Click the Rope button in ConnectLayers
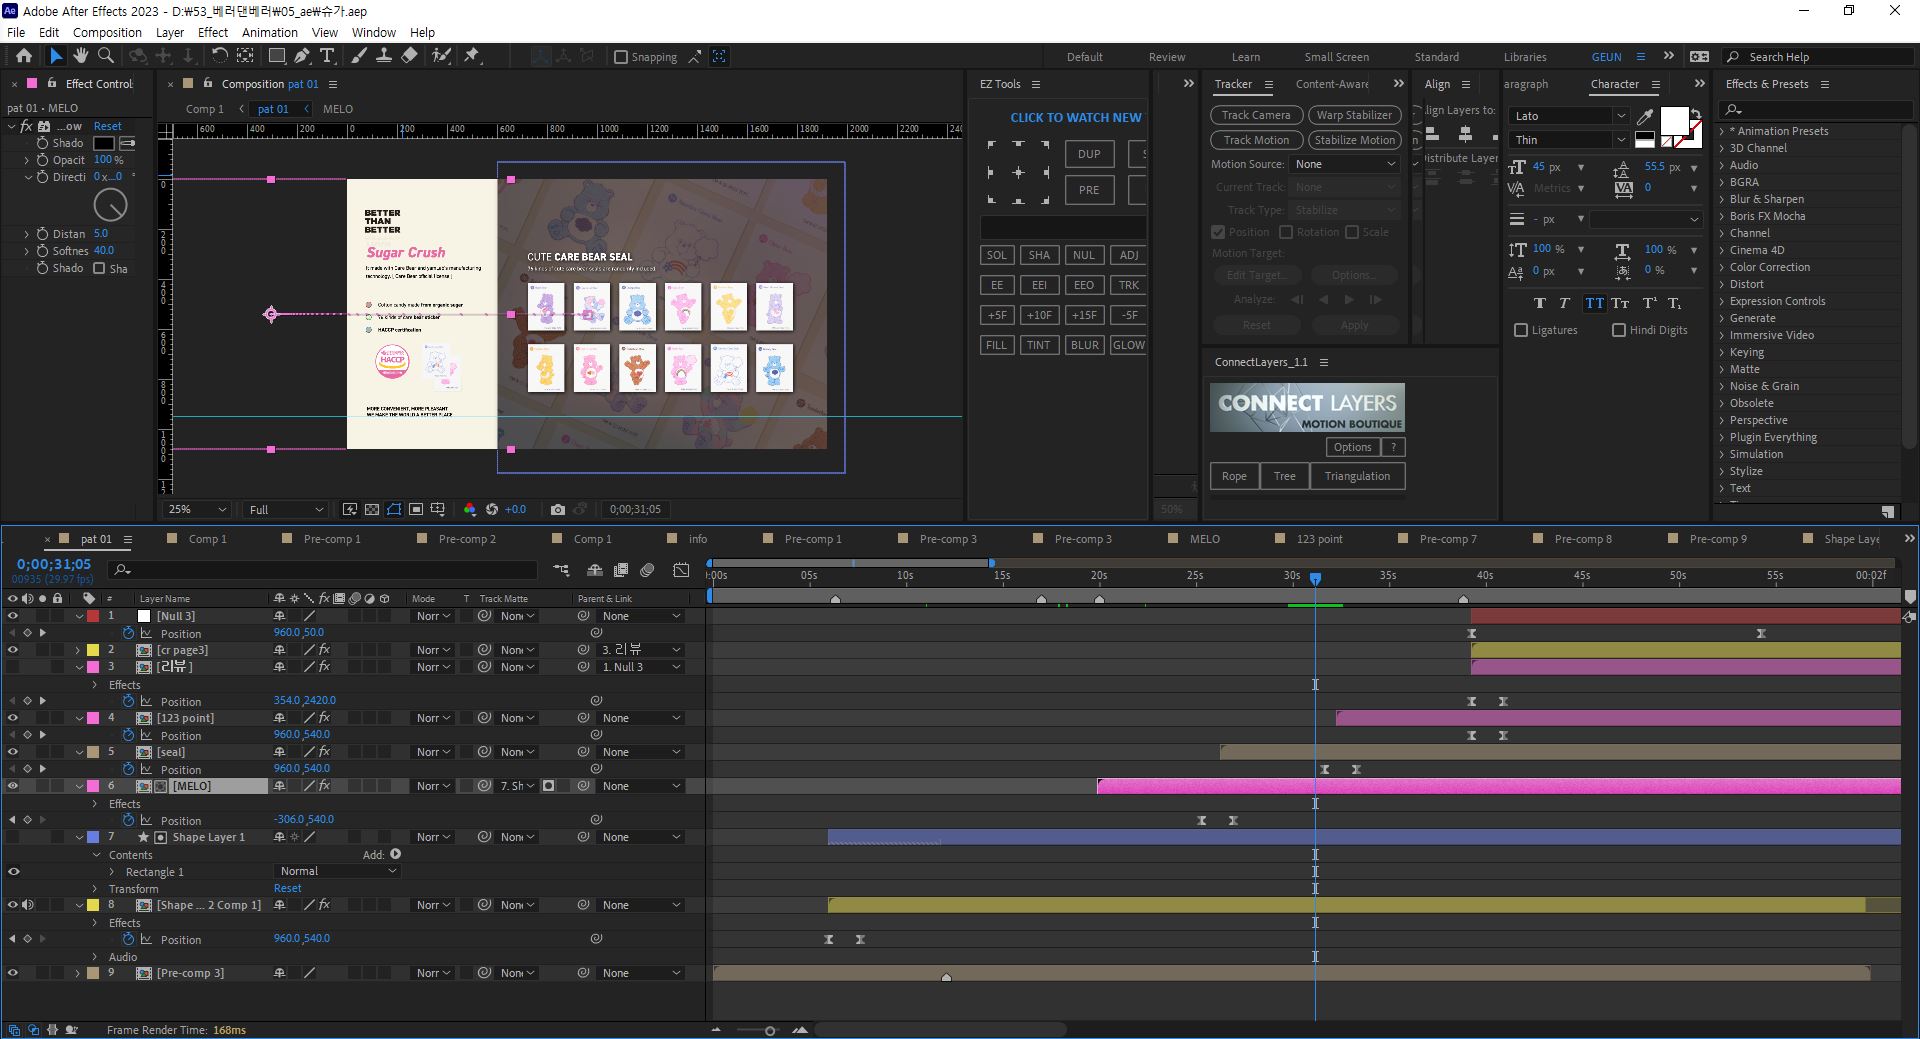 pos(1234,476)
